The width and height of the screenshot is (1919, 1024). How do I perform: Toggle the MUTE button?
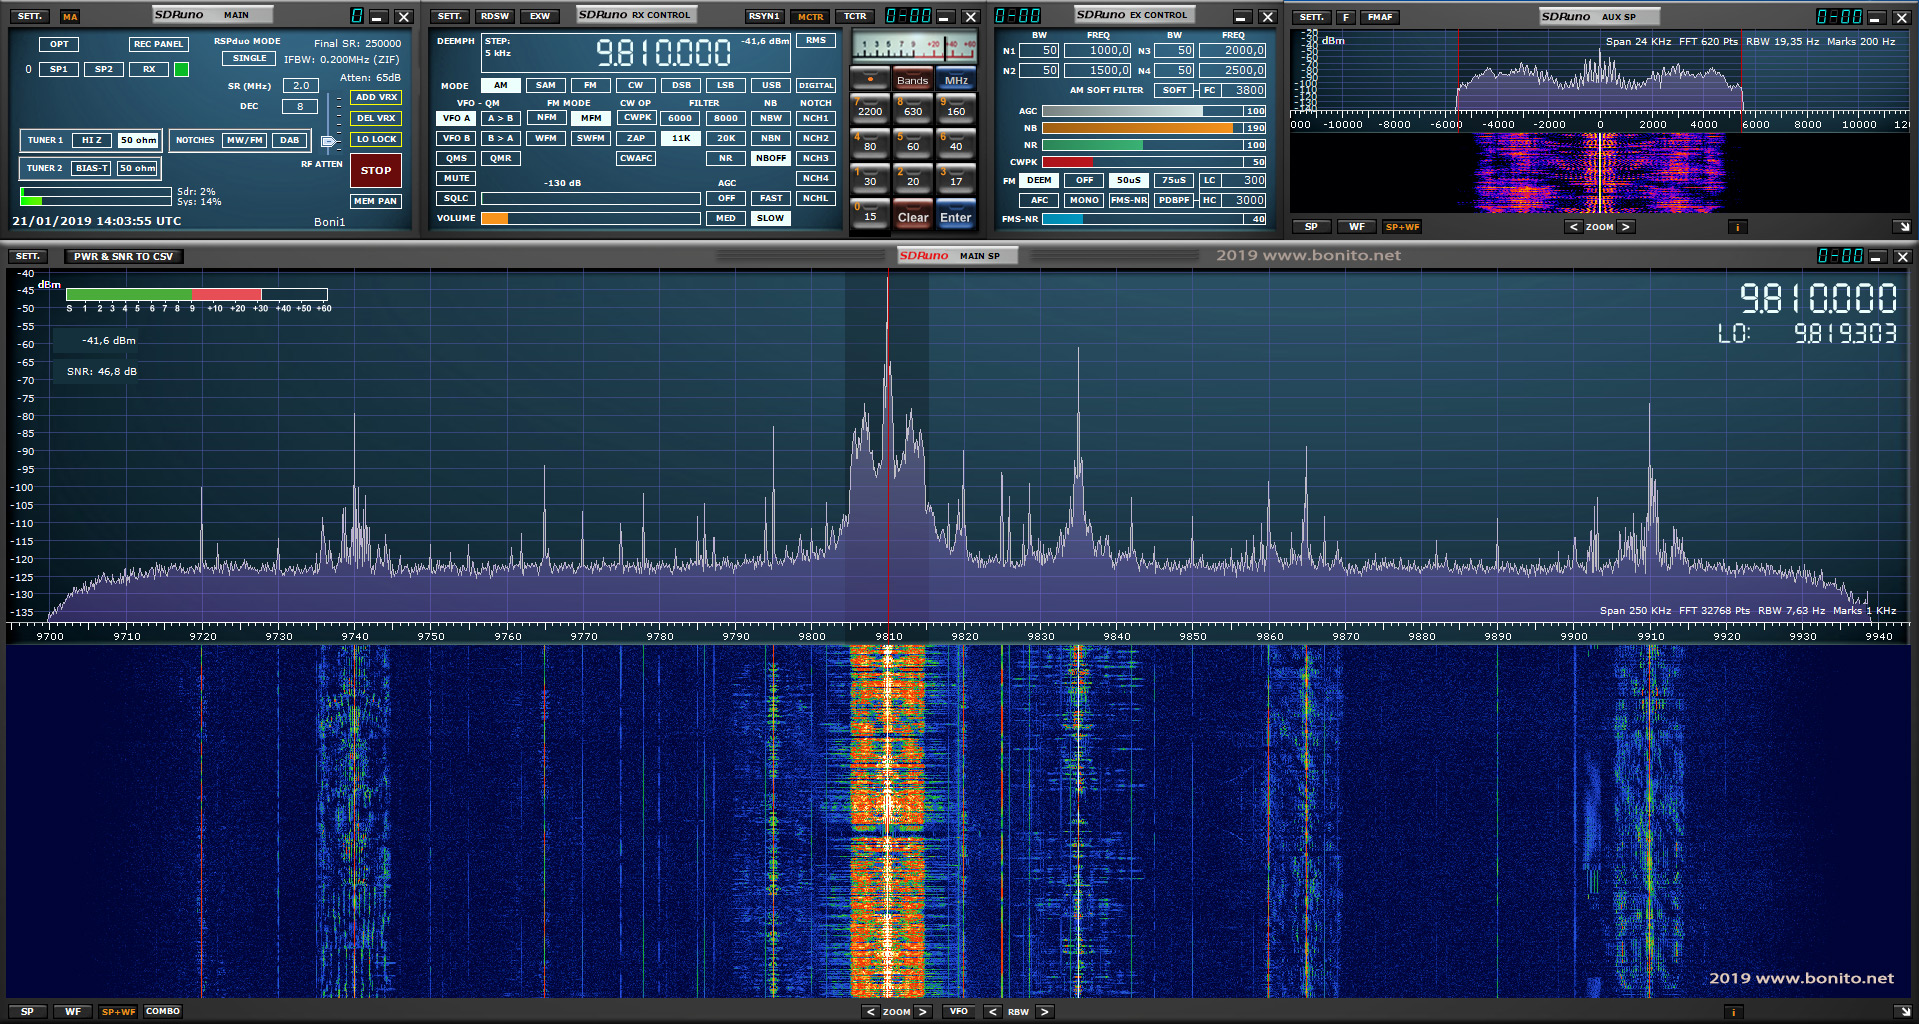[456, 178]
